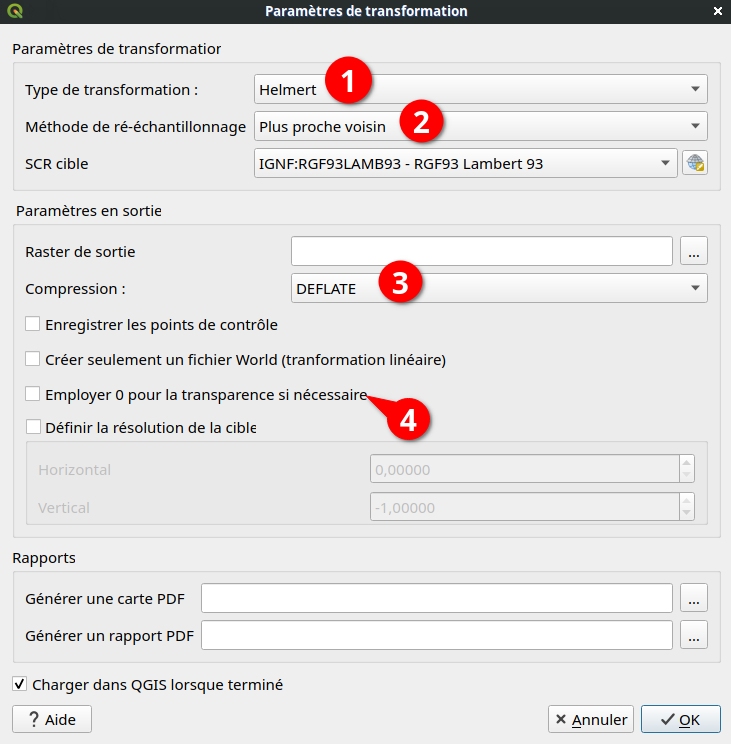
Task: Check 'Créer seulement un fichier World' option
Action: pyautogui.click(x=33, y=359)
